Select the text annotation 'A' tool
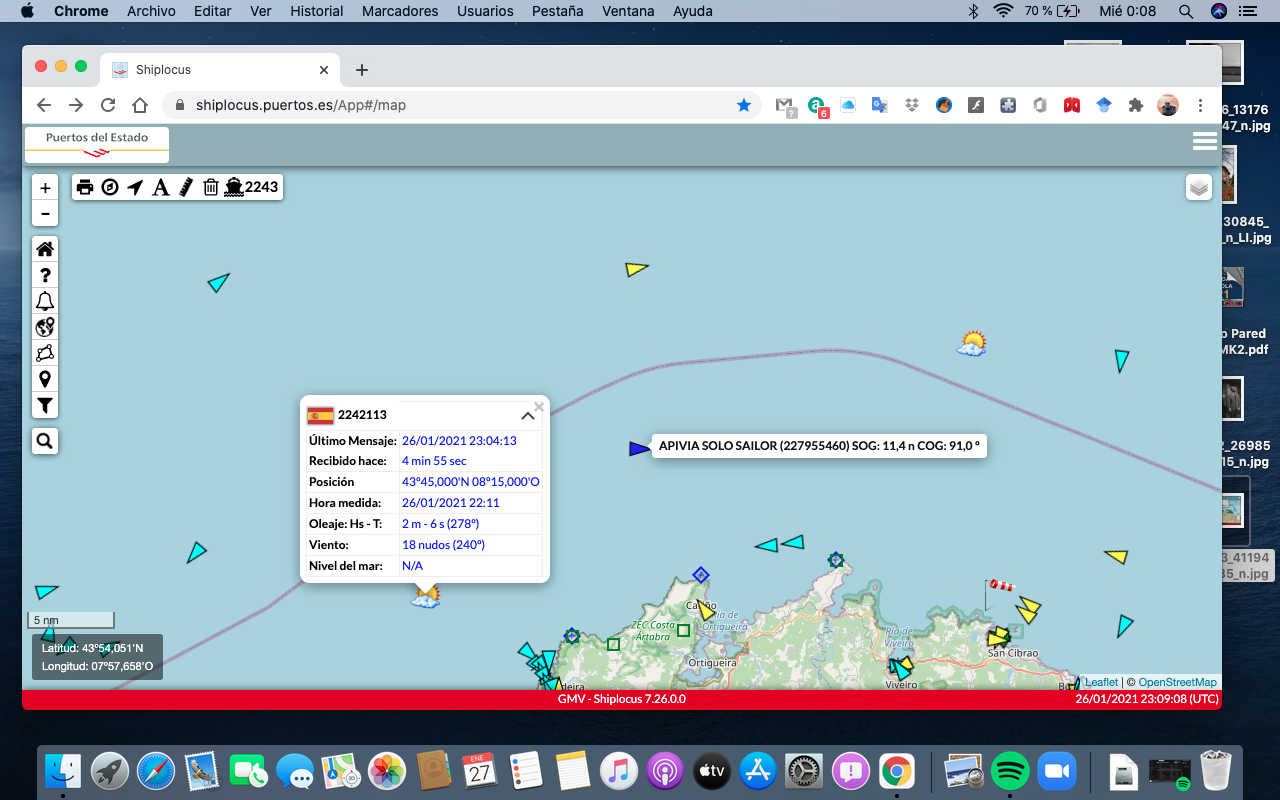 click(160, 187)
